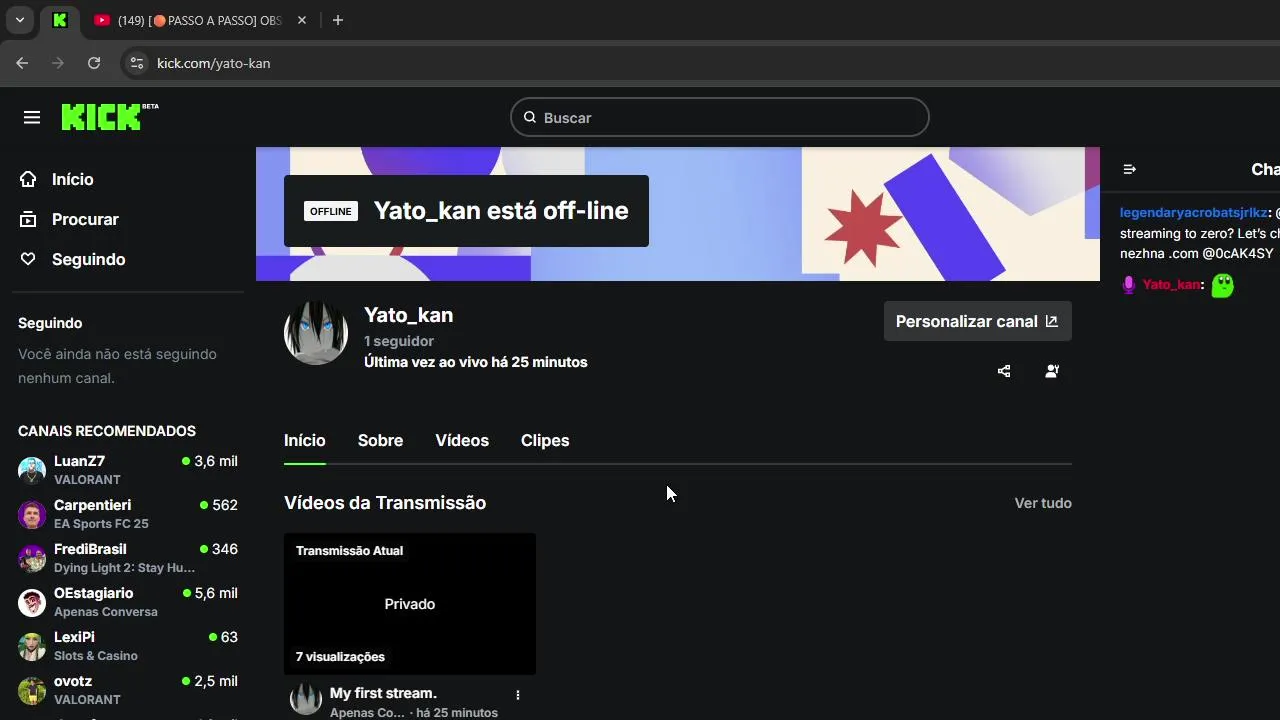Click the address bar URL
Viewport: 1280px width, 720px height.
[x=213, y=63]
